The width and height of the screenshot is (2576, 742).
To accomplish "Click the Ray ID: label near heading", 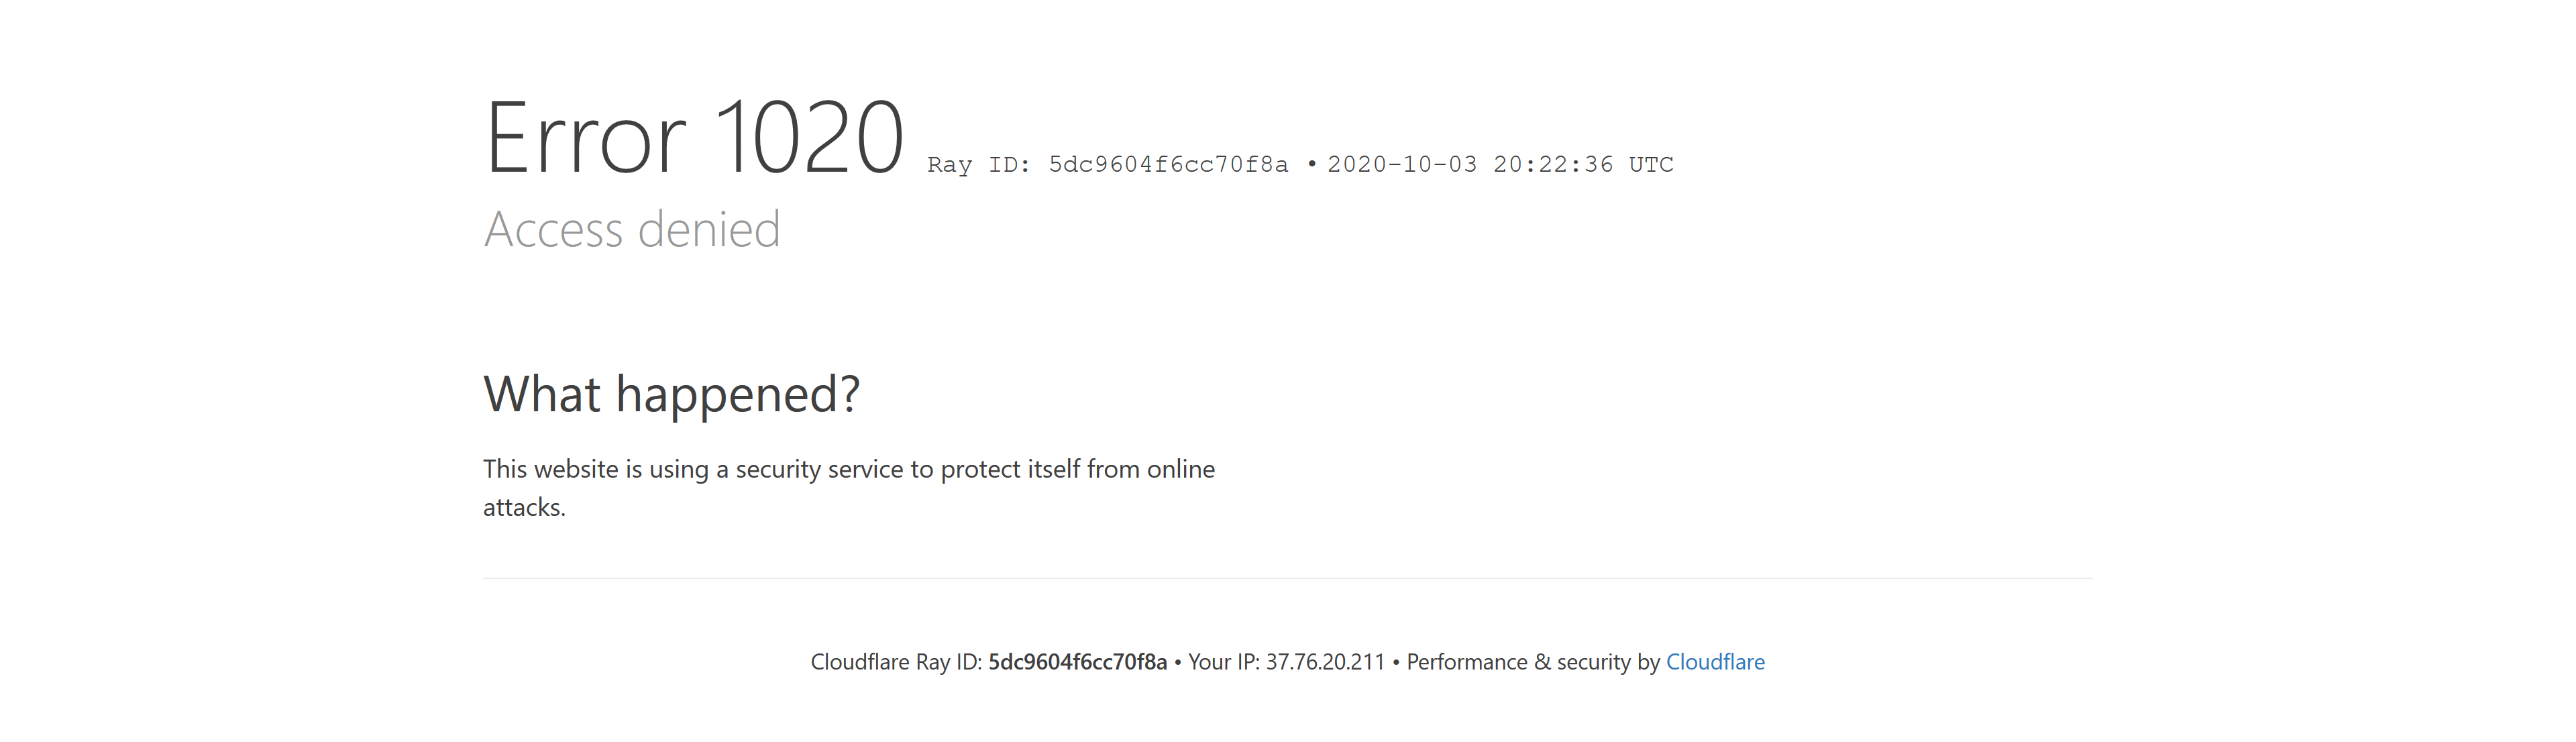I will 979,165.
